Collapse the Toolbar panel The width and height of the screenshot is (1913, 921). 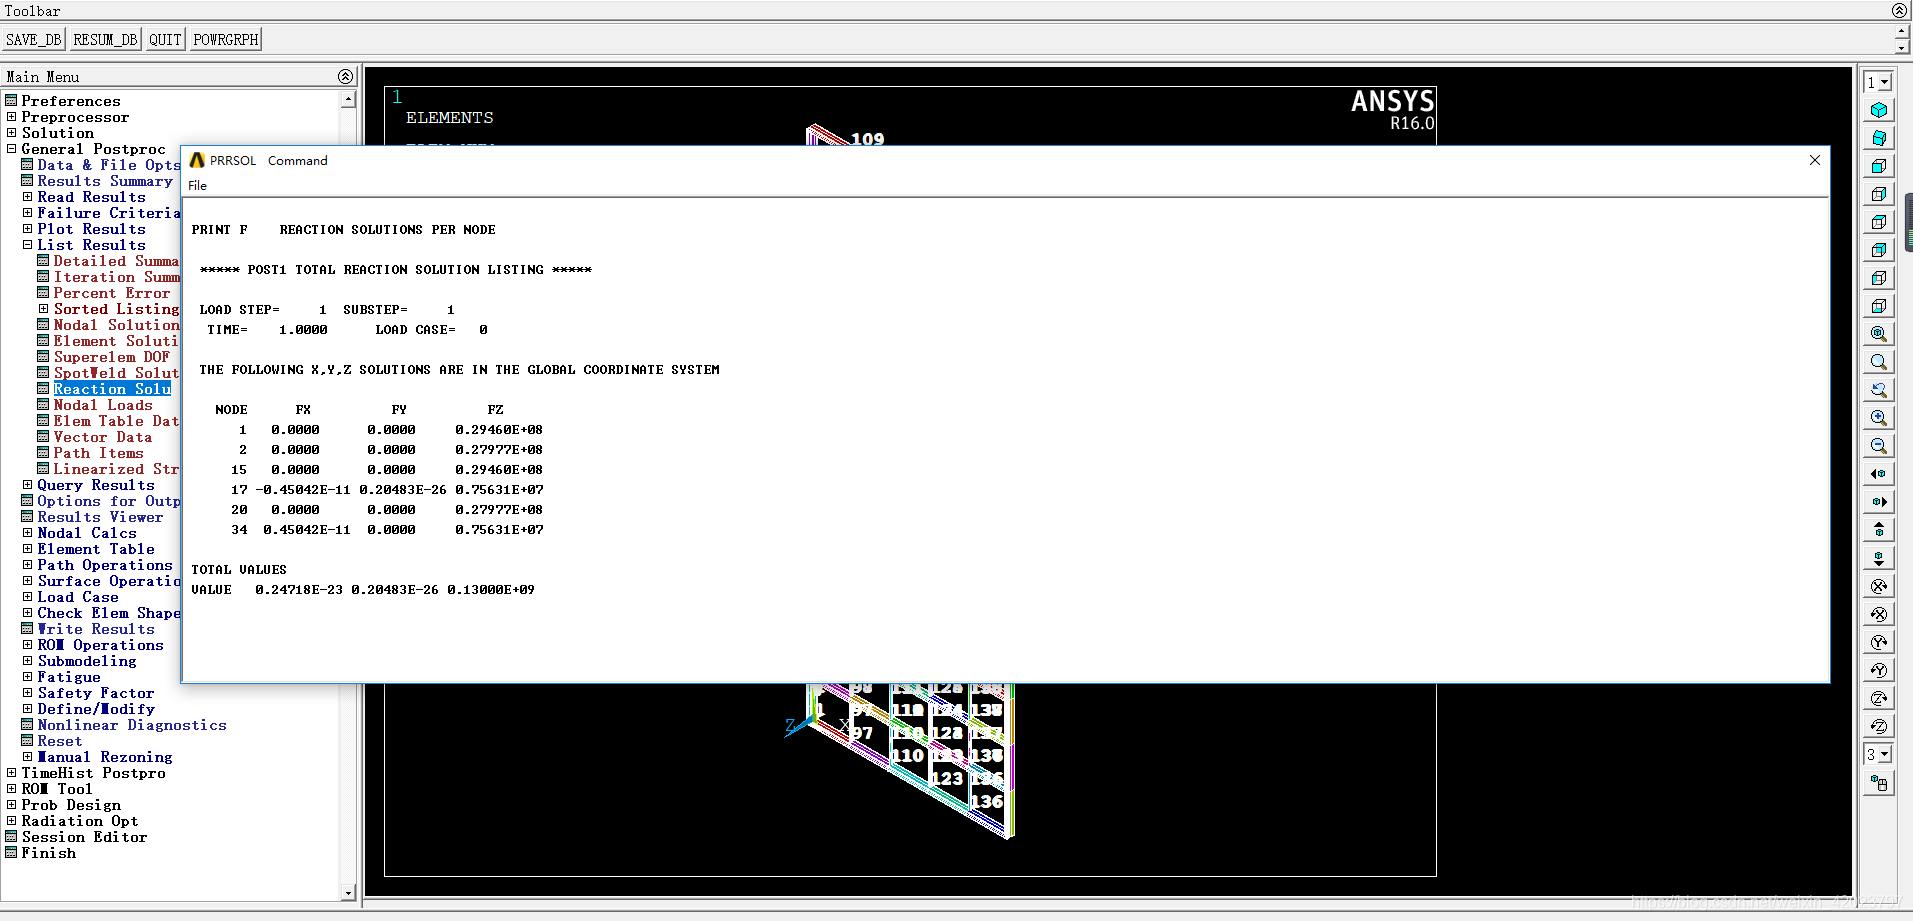point(1899,10)
